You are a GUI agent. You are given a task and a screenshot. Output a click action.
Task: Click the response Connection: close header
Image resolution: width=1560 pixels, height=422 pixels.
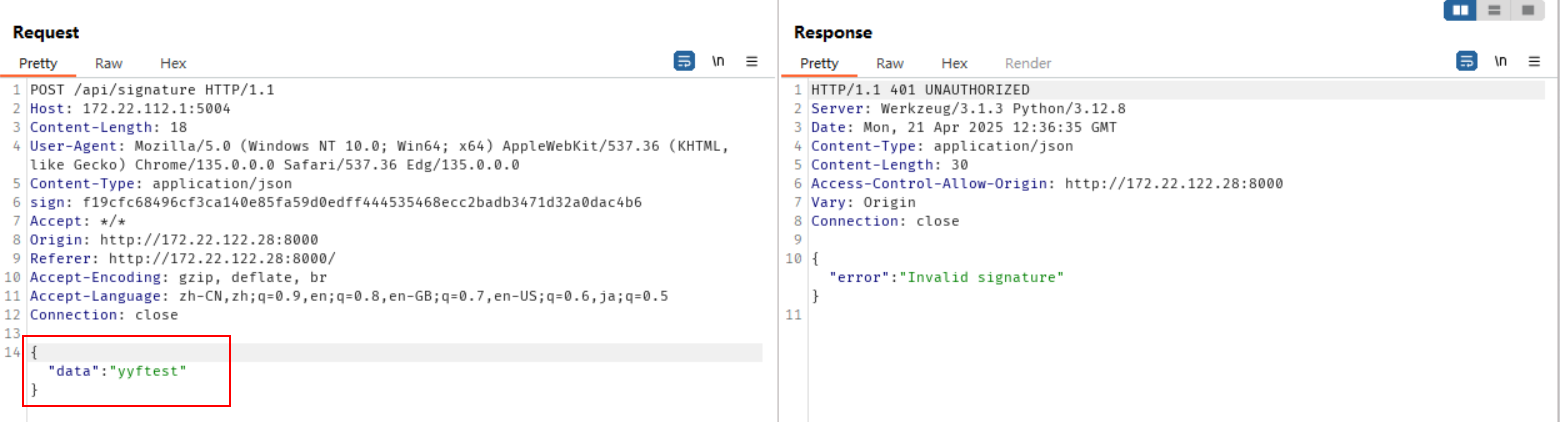(885, 221)
